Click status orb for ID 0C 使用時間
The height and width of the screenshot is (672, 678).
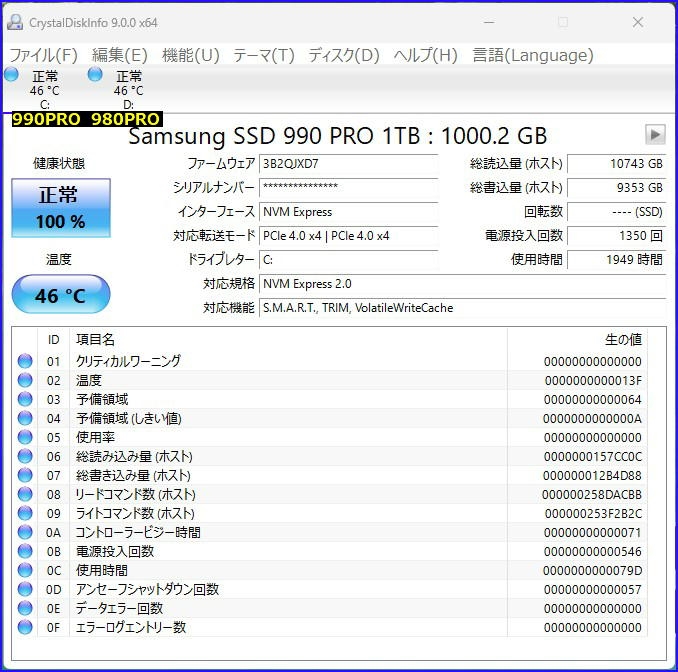[25, 570]
